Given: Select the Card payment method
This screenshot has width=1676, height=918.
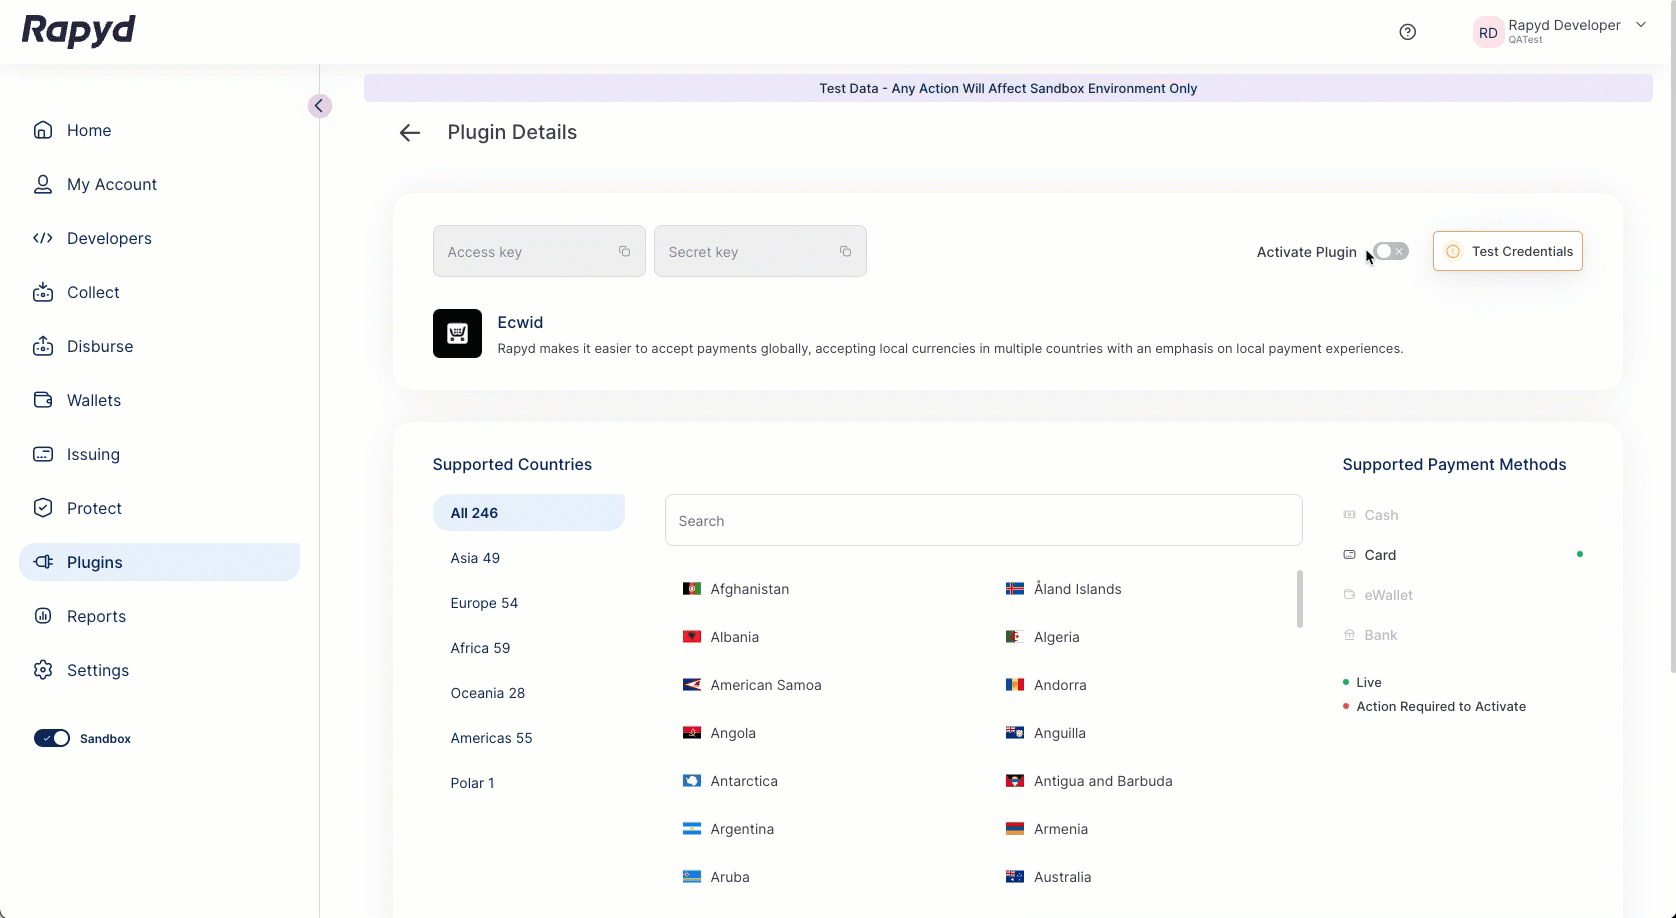Looking at the screenshot, I should click(1380, 555).
